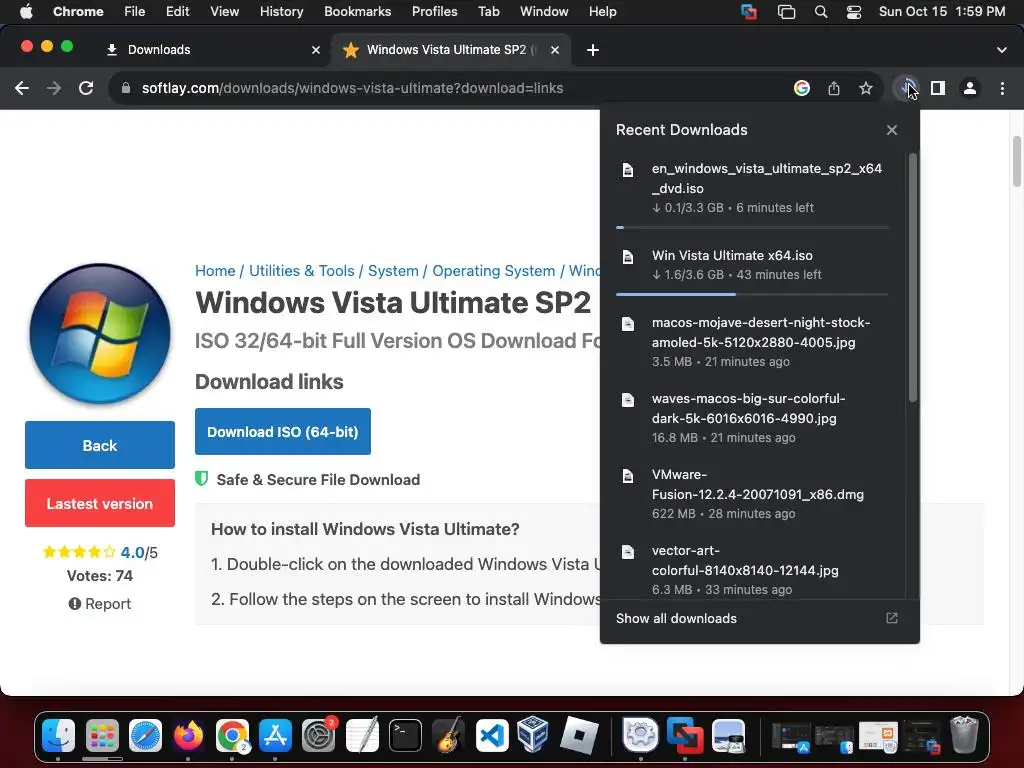Open the downloads toolbar icon in Chrome
The width and height of the screenshot is (1024, 768).
(906, 88)
